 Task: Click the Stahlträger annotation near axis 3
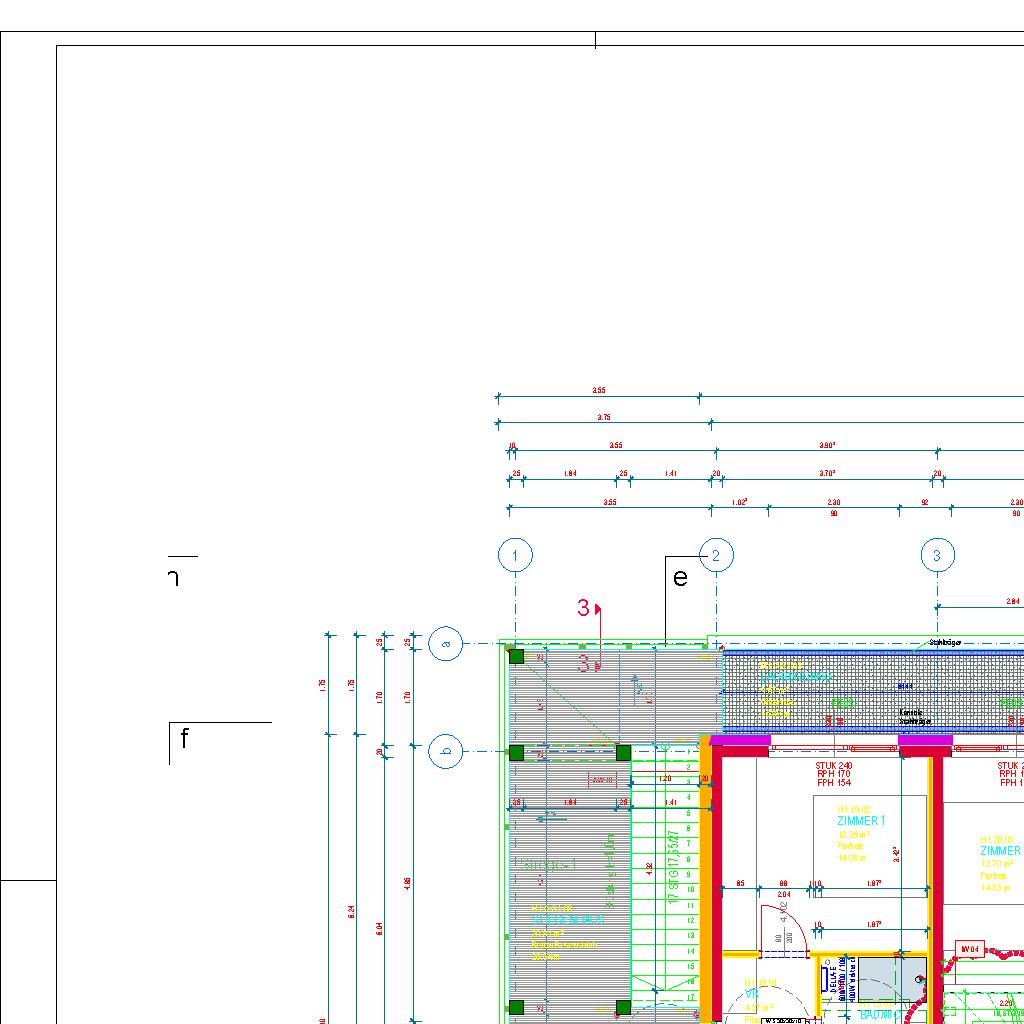coord(944,643)
